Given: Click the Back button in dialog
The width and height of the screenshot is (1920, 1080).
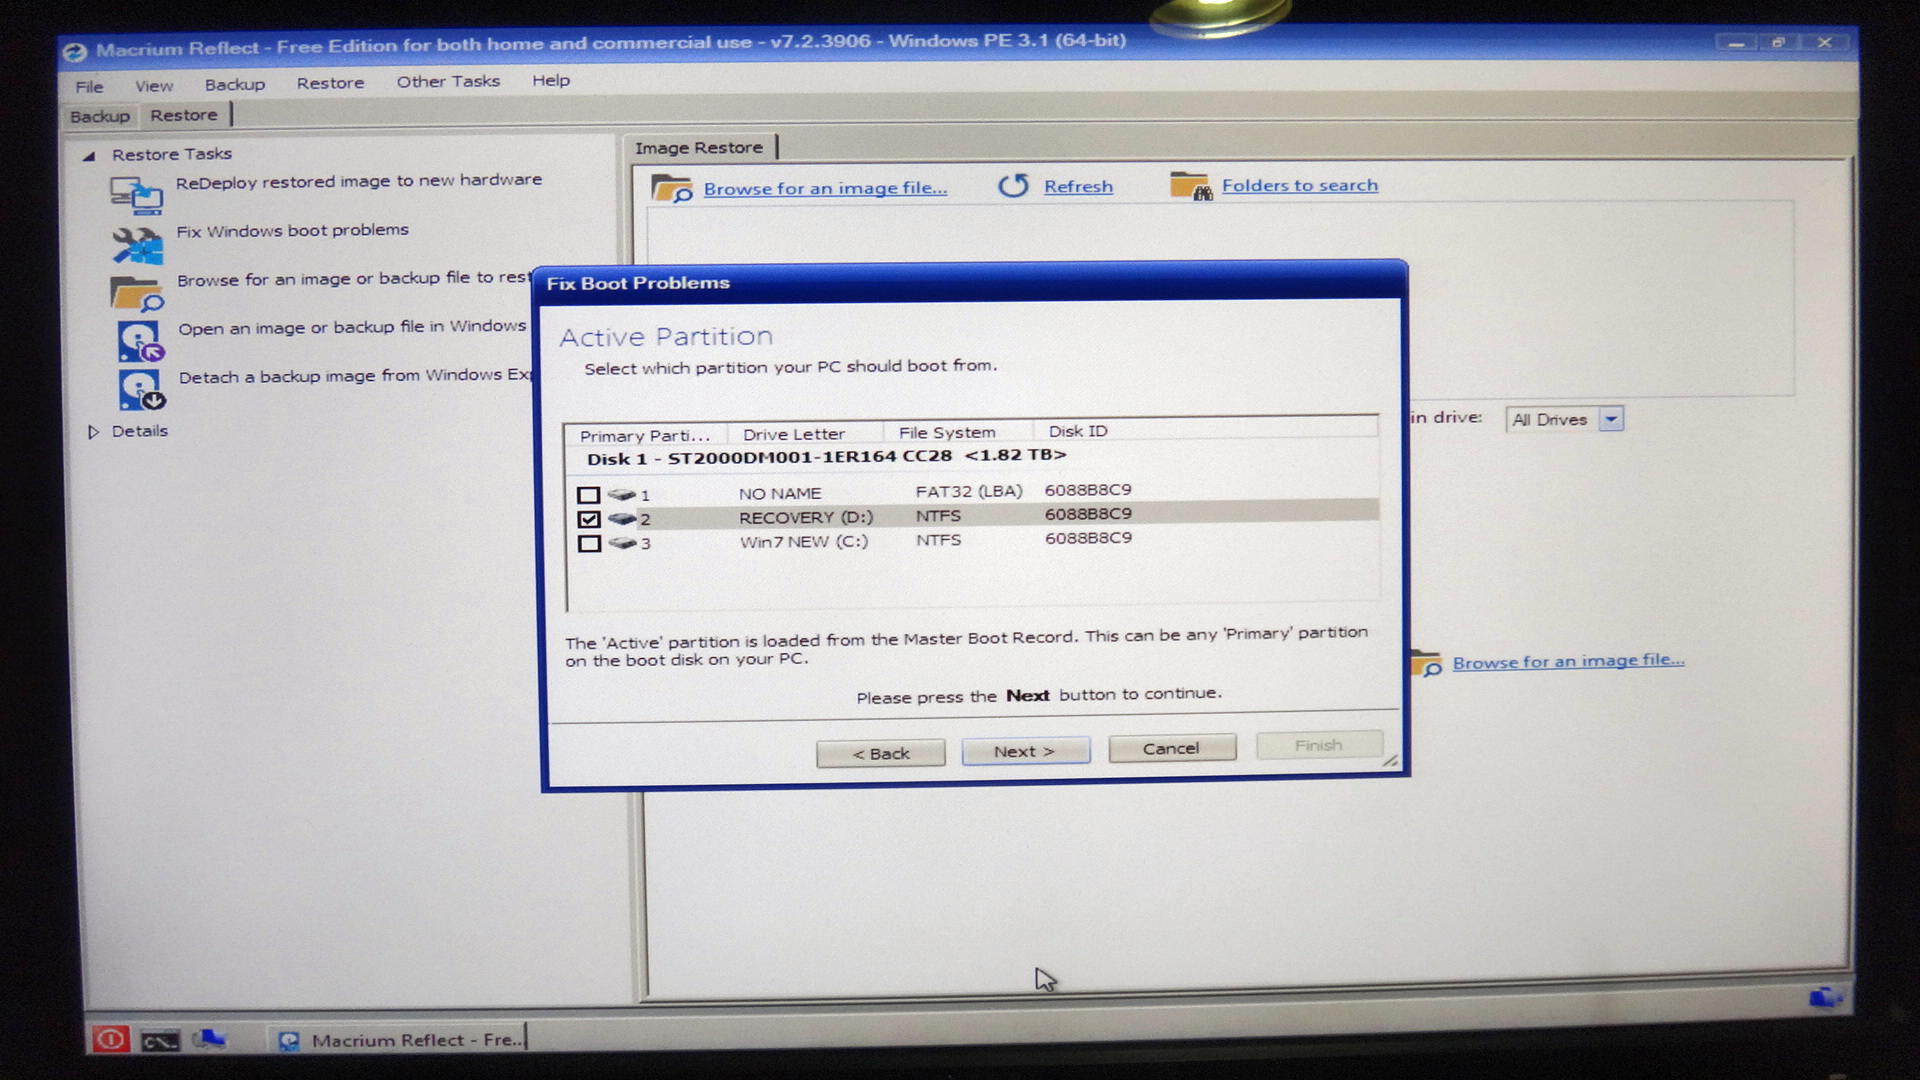Looking at the screenshot, I should pyautogui.click(x=880, y=753).
